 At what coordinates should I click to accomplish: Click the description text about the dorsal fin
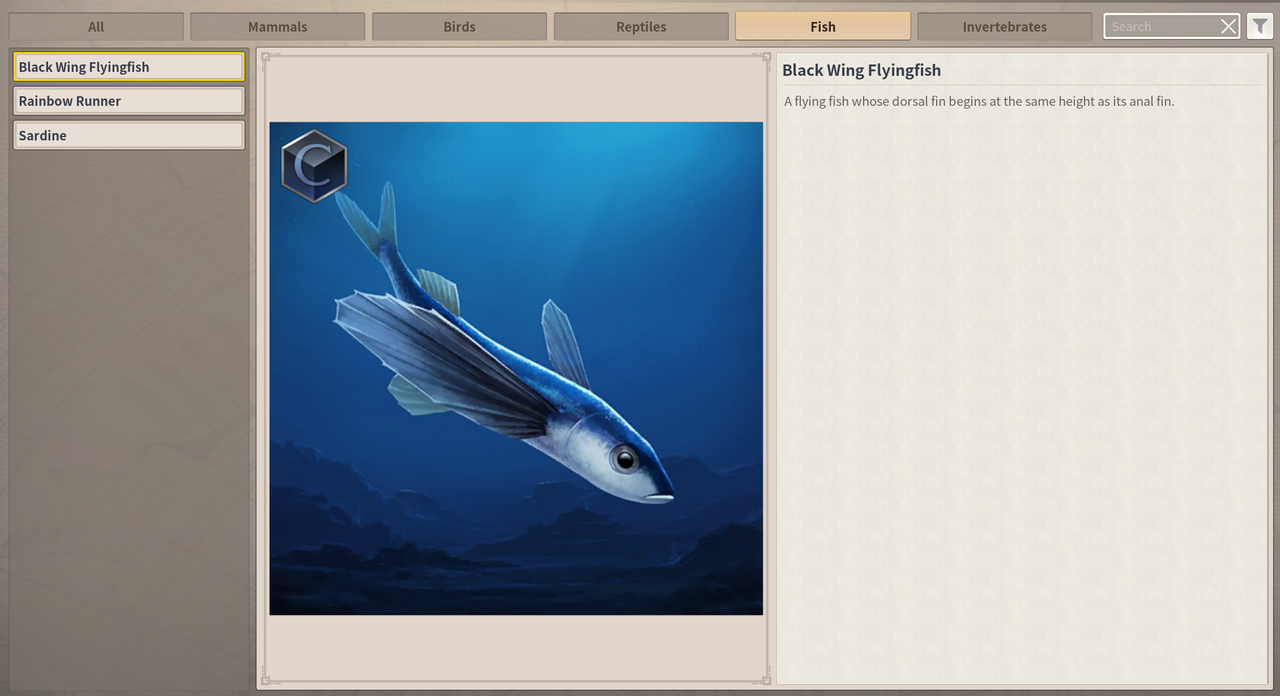point(978,101)
